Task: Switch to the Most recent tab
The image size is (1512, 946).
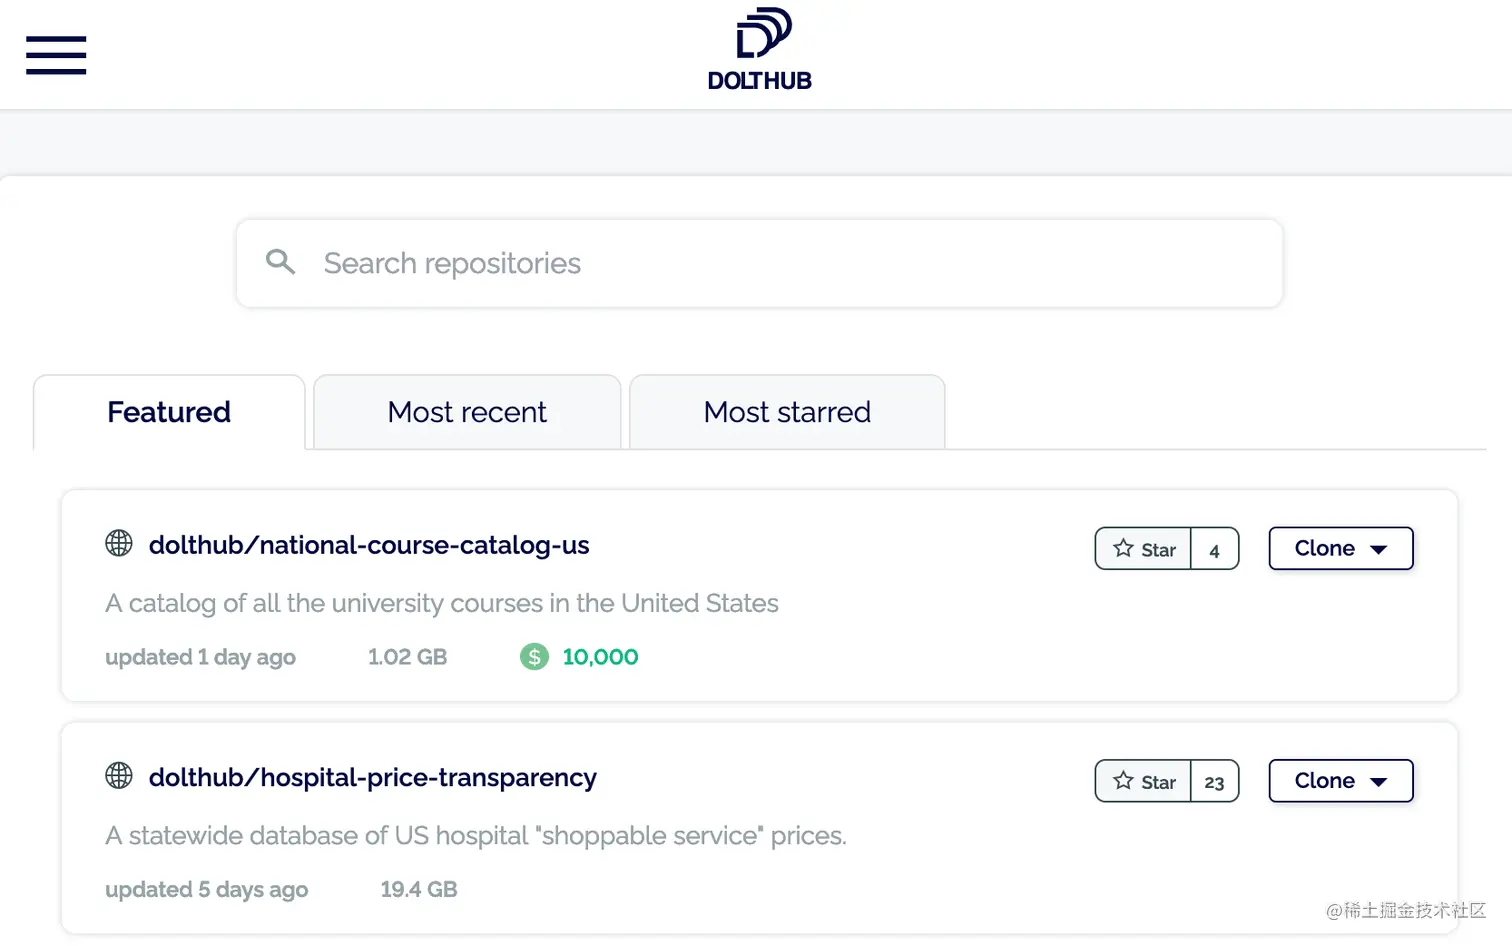Action: [466, 411]
